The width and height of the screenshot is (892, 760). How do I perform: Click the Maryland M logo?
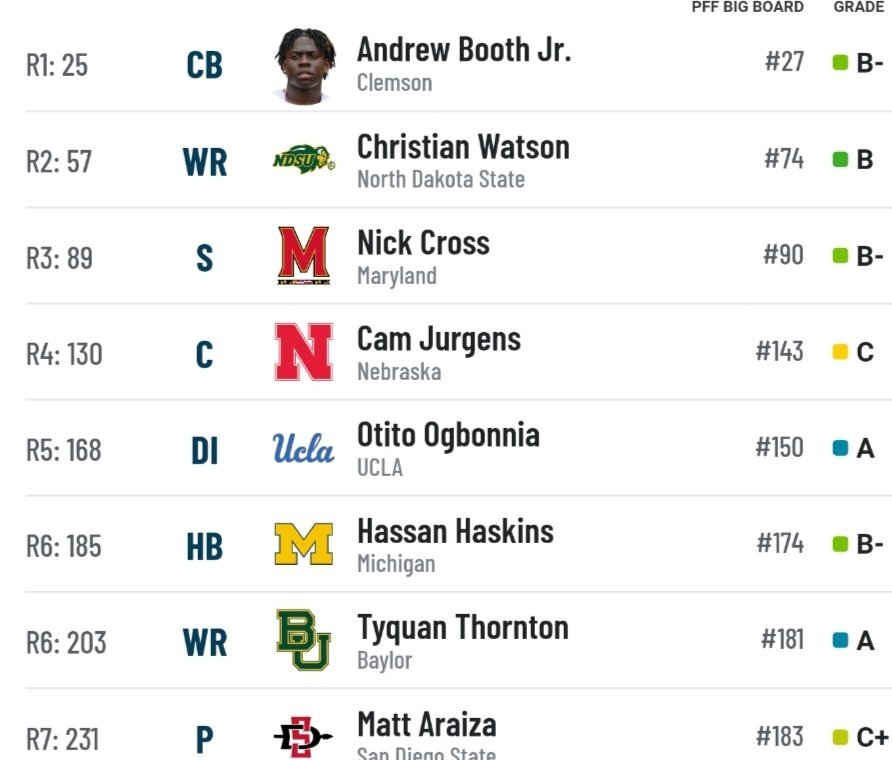coord(304,255)
